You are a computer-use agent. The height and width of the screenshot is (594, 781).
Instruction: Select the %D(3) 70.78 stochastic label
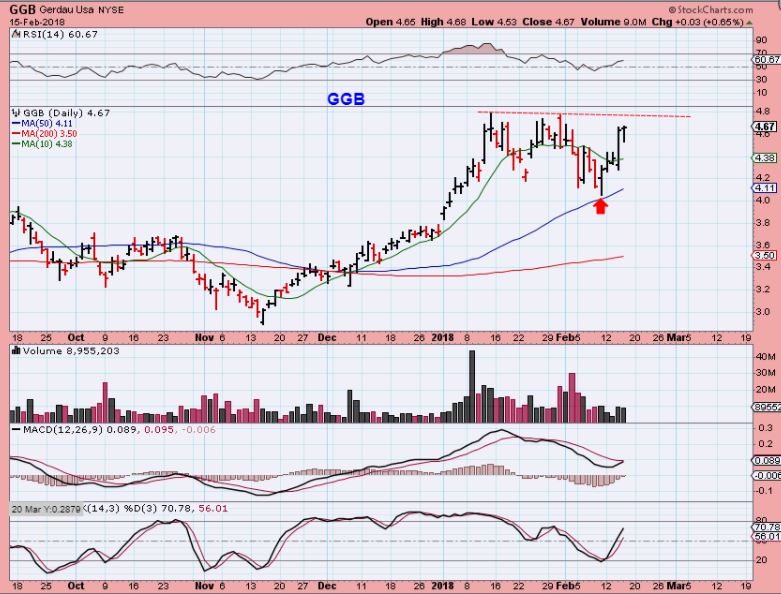(159, 509)
